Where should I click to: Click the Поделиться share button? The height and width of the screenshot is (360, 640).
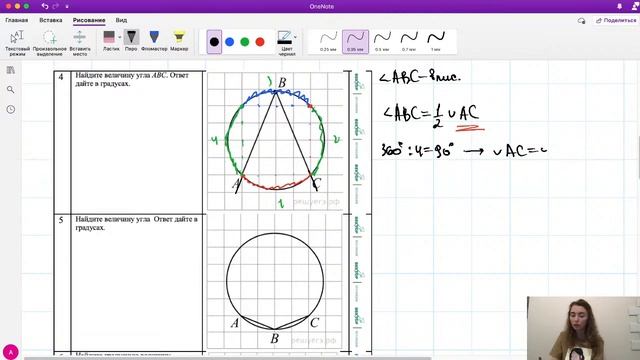[616, 20]
